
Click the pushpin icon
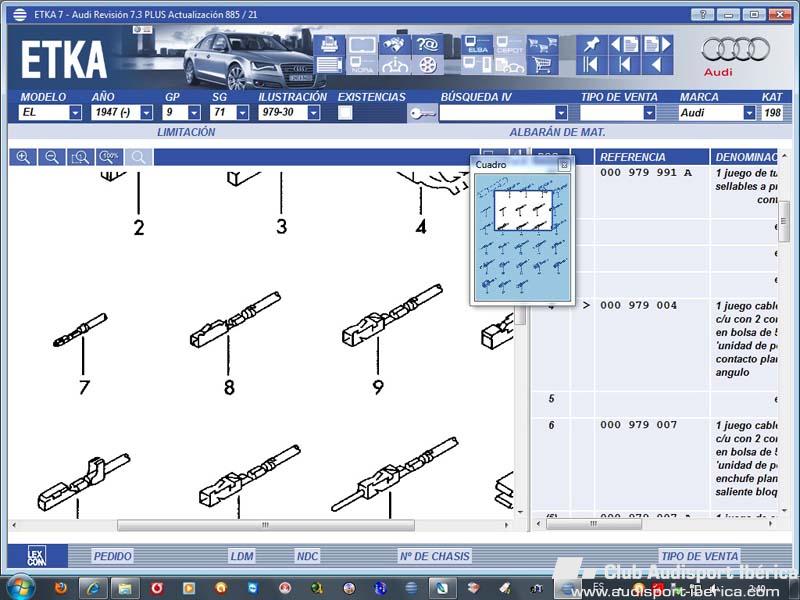tap(591, 45)
